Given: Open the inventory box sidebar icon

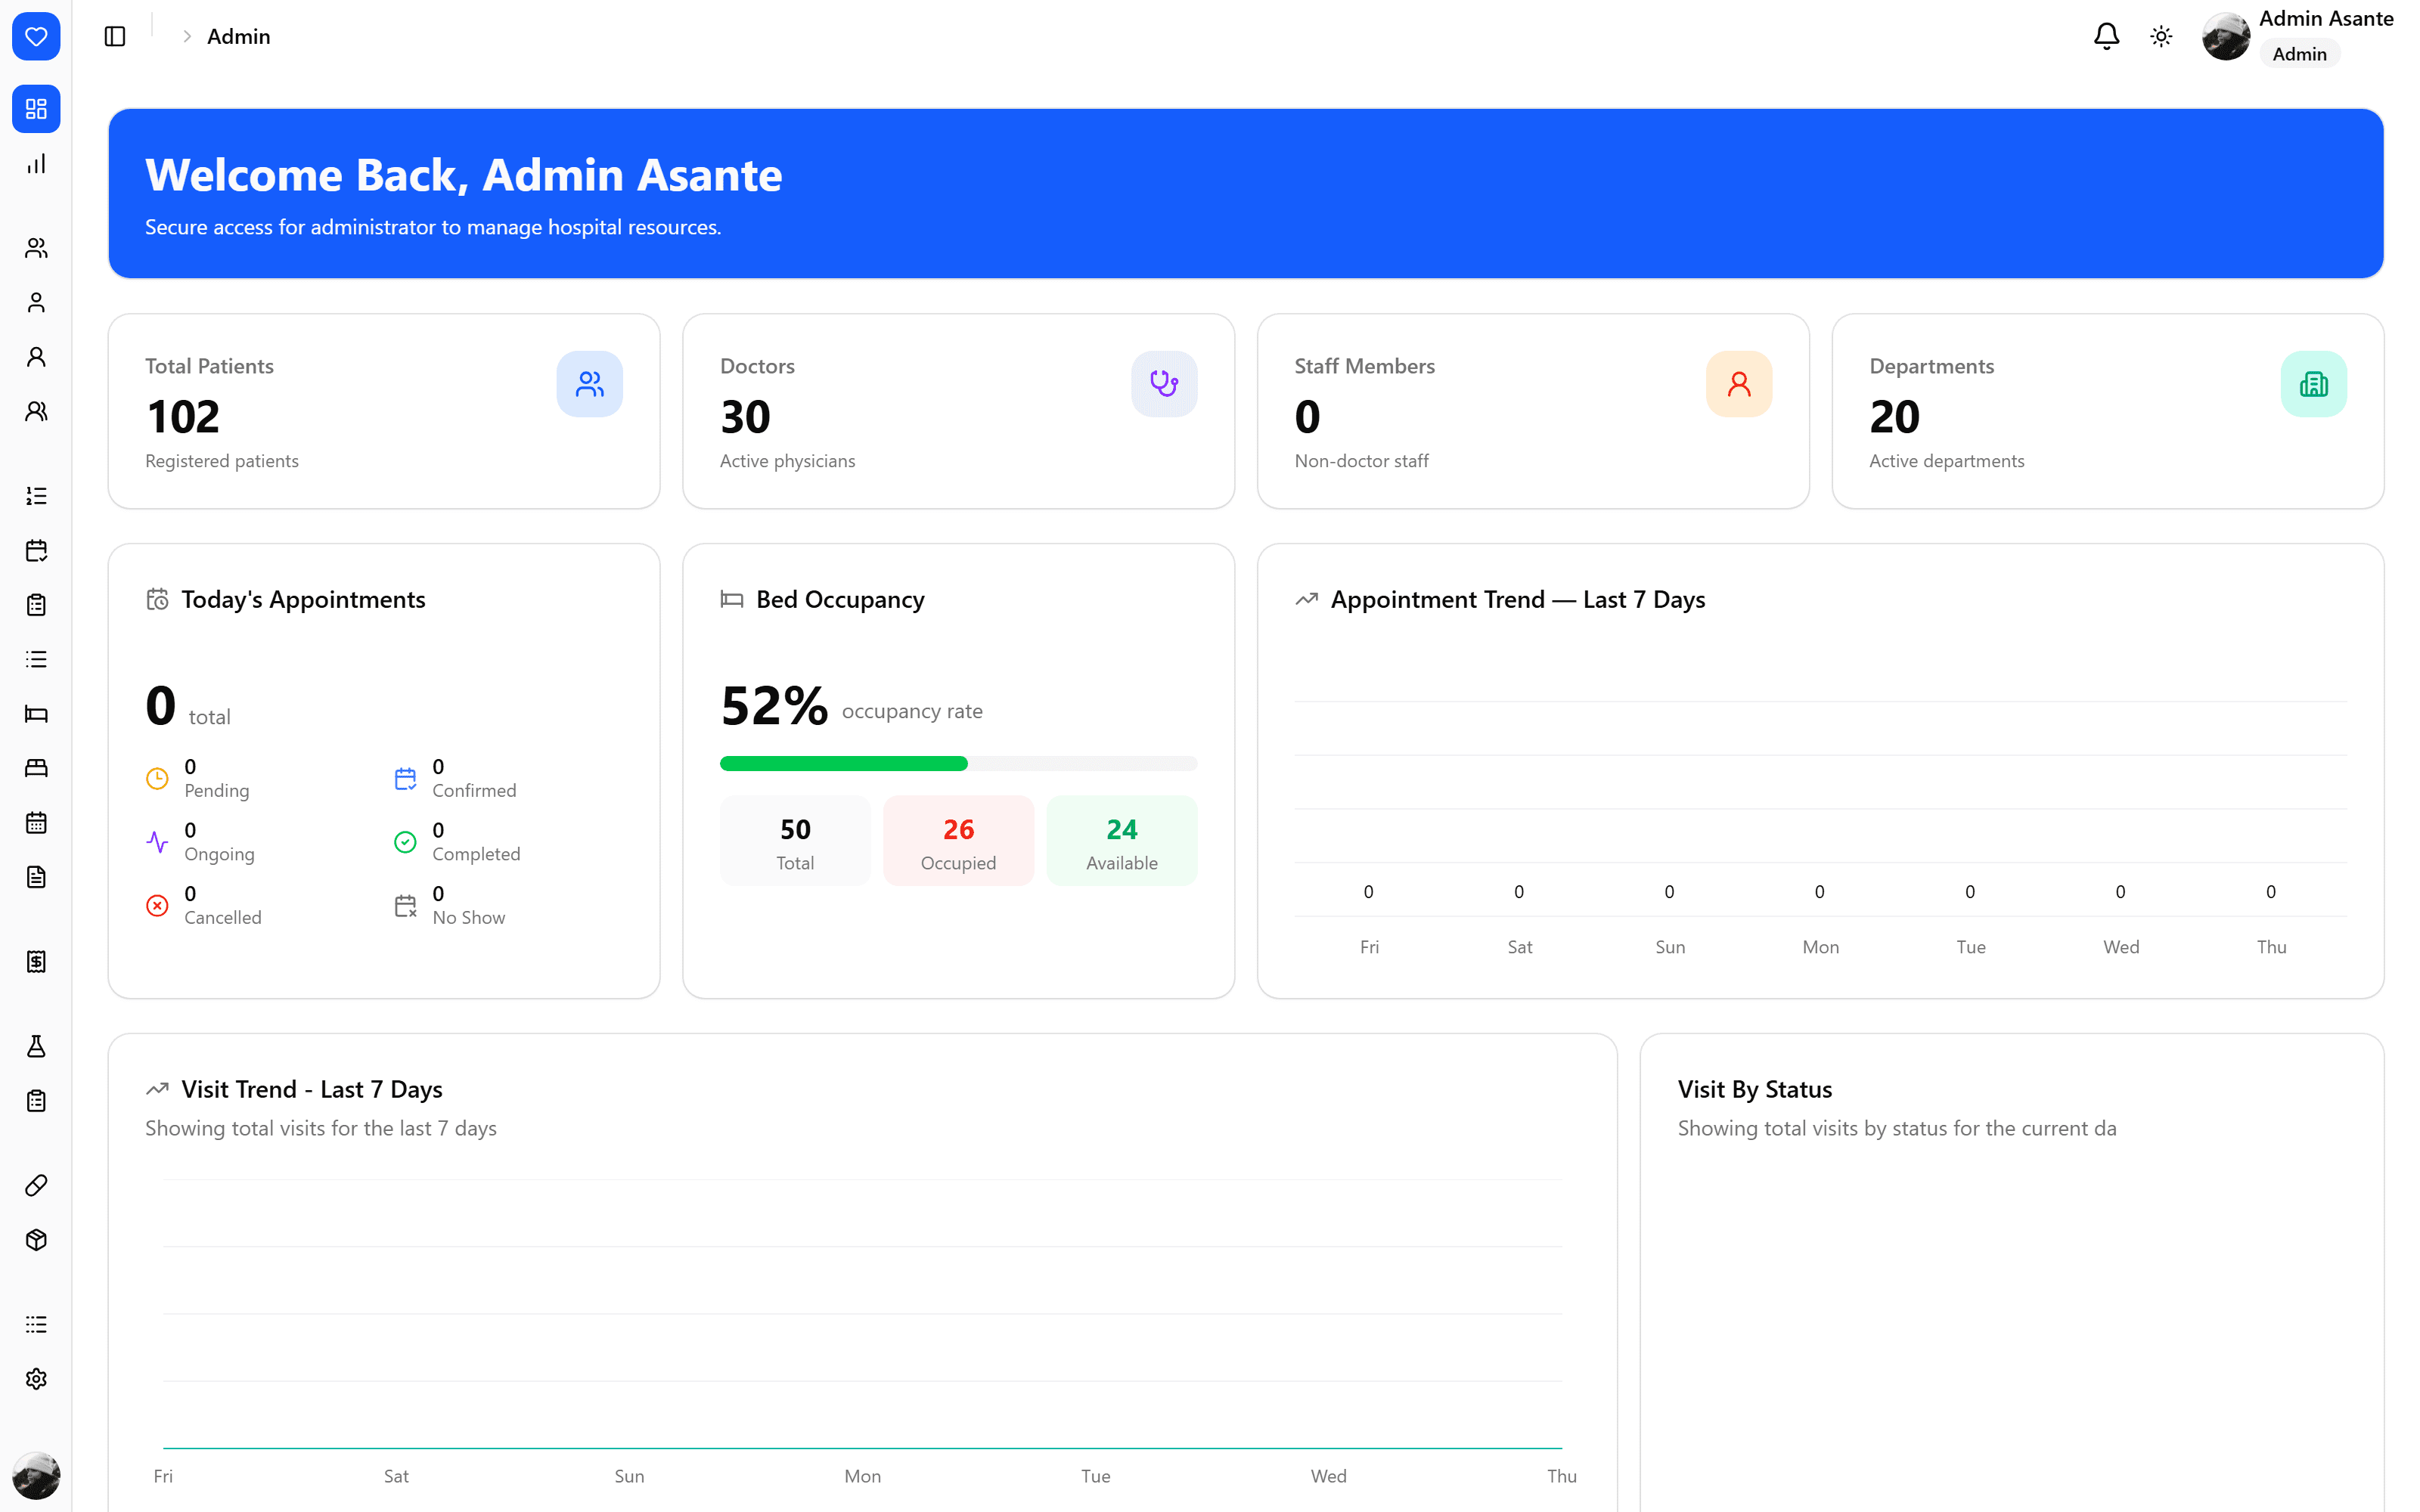Looking at the screenshot, I should pyautogui.click(x=36, y=1240).
